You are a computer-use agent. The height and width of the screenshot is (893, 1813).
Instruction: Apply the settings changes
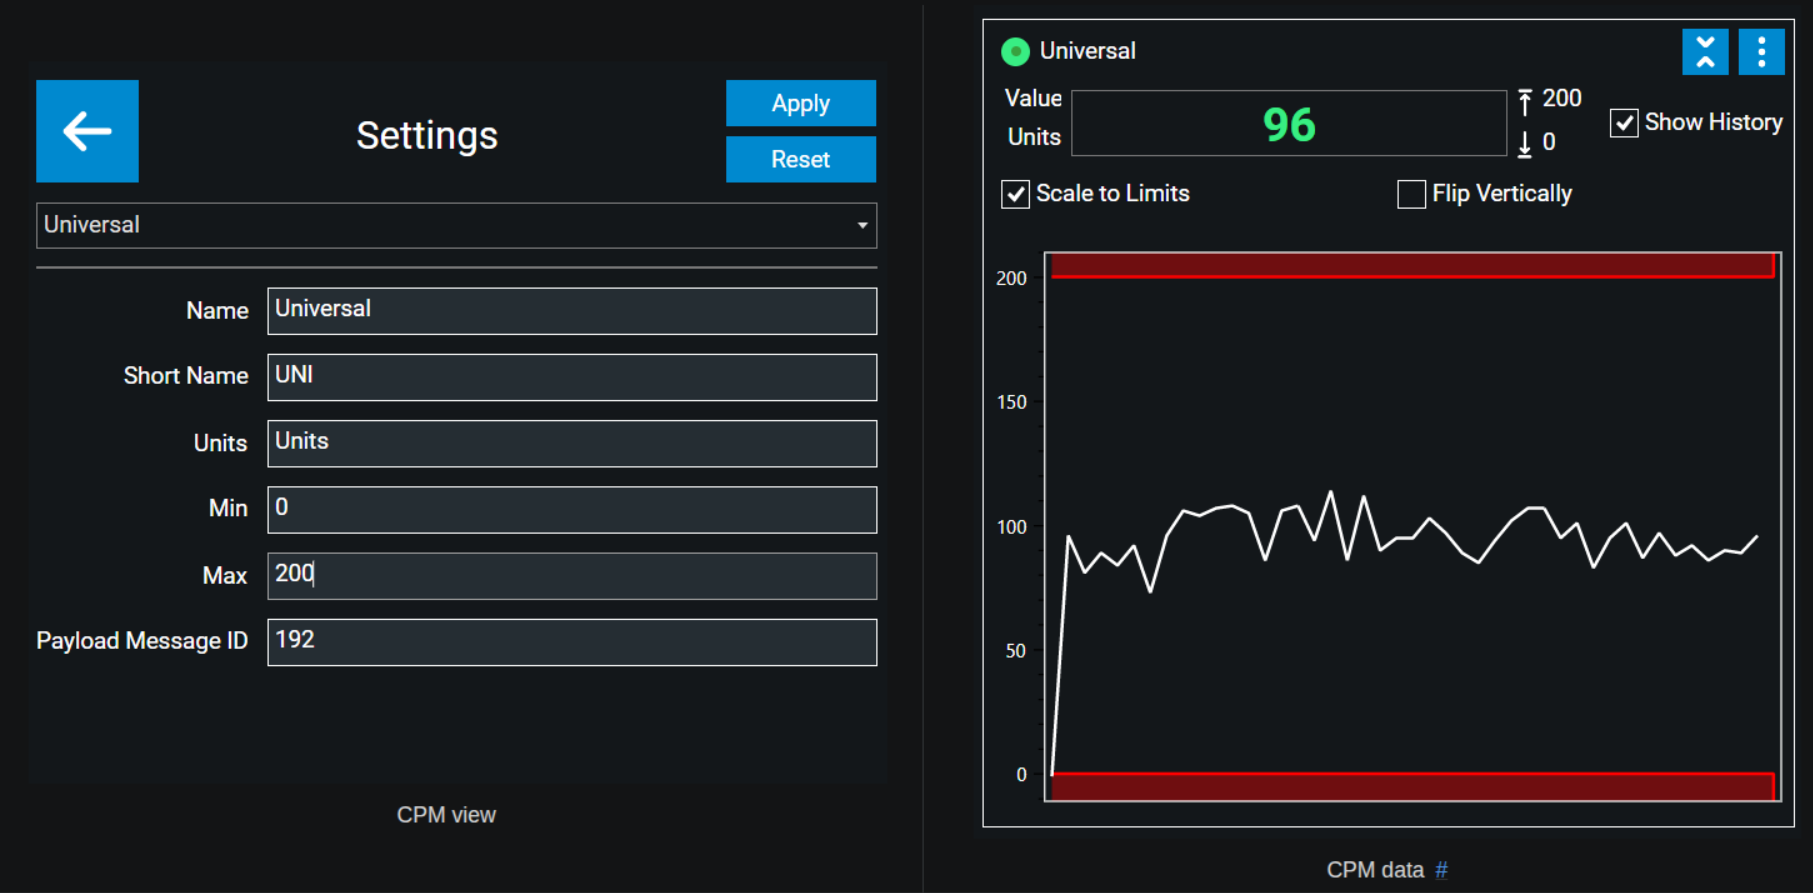tap(801, 103)
